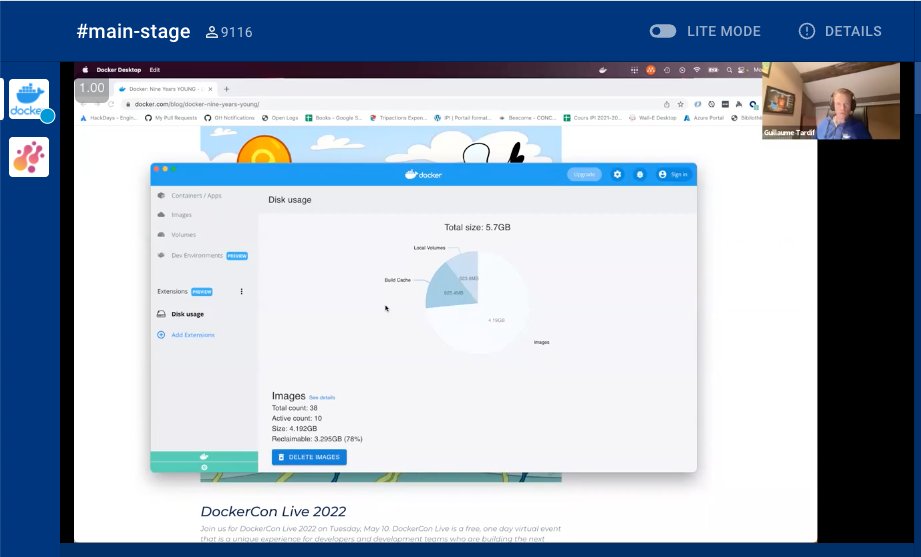Click the Add Extensions plus icon
The height and width of the screenshot is (557, 921).
click(x=161, y=335)
